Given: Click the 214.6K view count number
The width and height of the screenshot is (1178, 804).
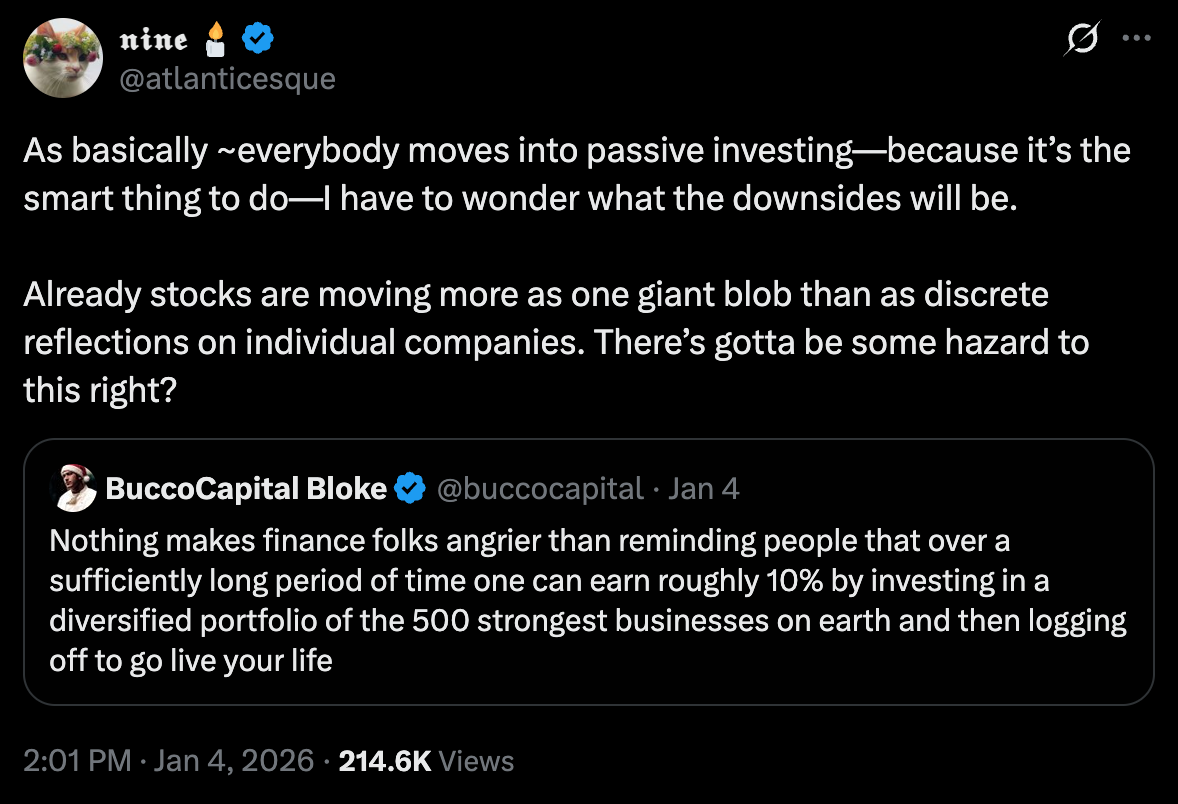Looking at the screenshot, I should click(x=385, y=761).
